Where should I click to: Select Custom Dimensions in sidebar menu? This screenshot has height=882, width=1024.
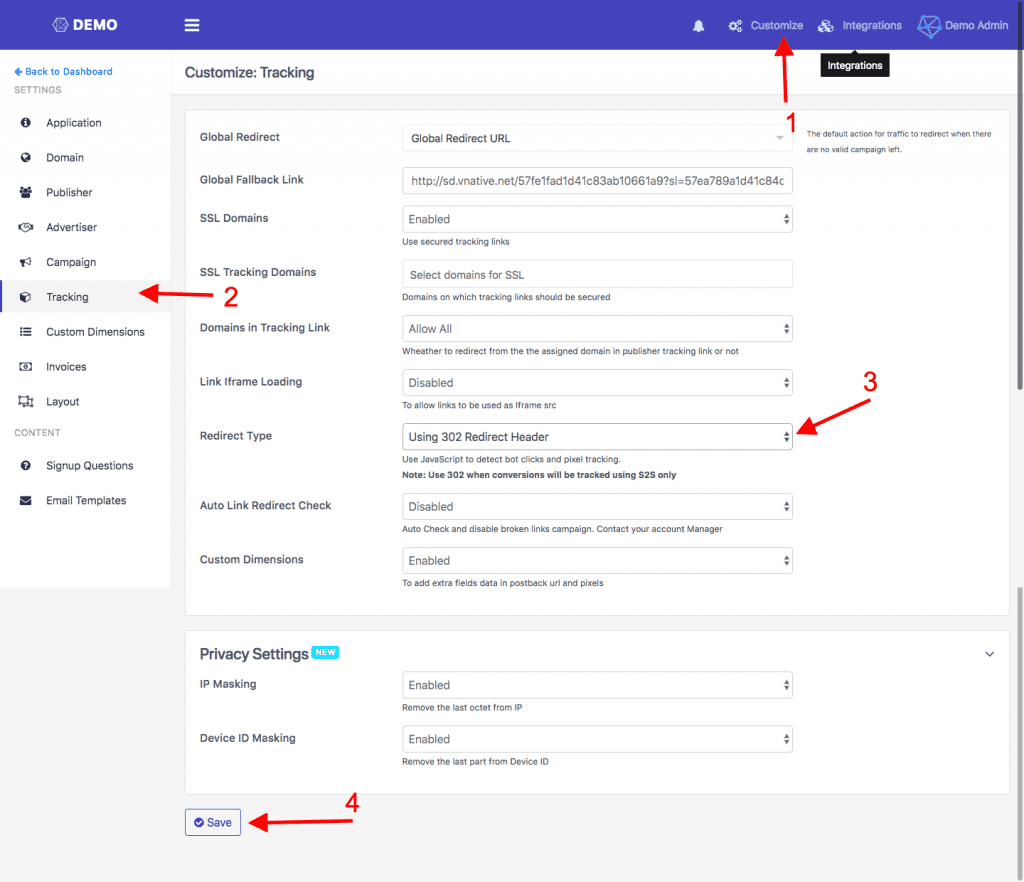94,332
